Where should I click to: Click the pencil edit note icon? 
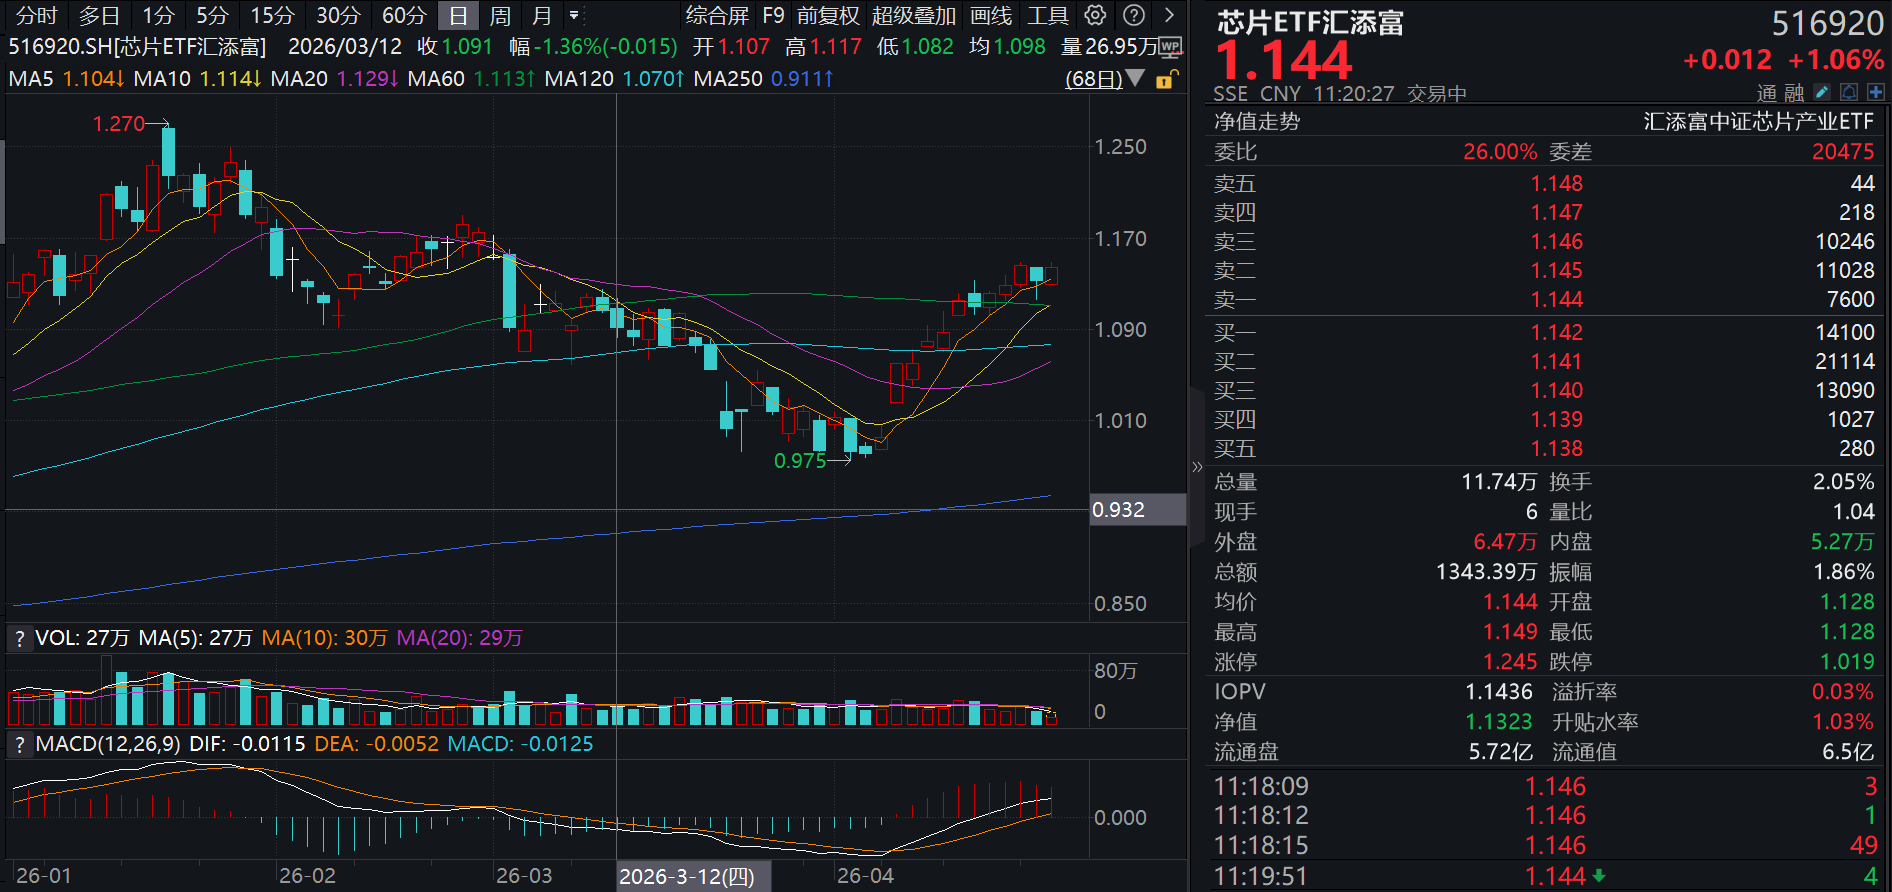1822,92
